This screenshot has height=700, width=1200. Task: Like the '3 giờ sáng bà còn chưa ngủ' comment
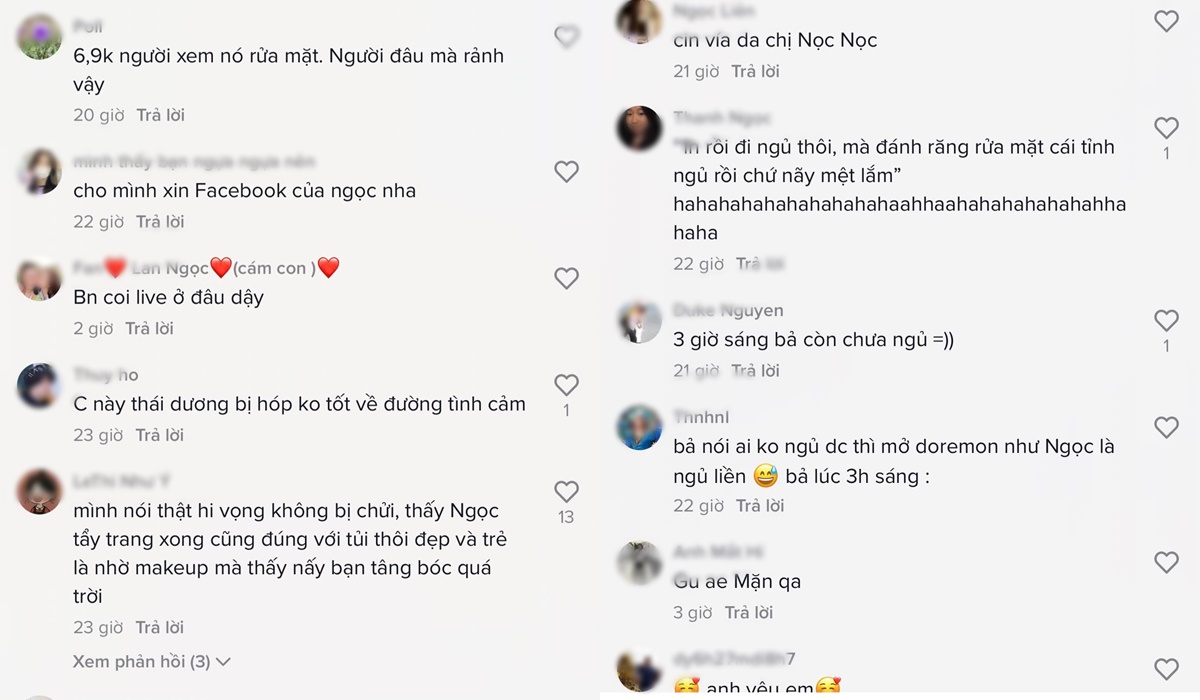pos(1166,320)
